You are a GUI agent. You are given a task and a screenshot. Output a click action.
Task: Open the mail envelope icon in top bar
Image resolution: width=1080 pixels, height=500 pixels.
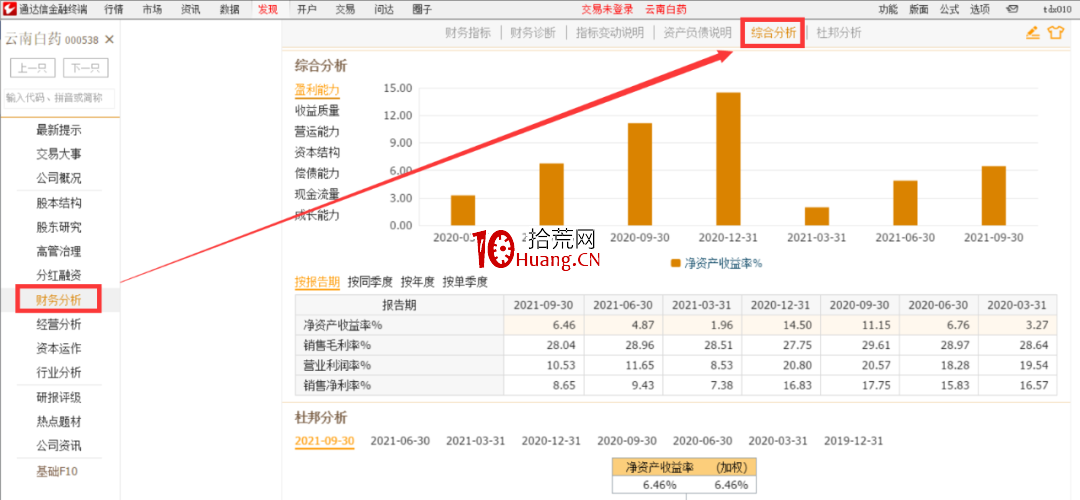[x=1012, y=10]
